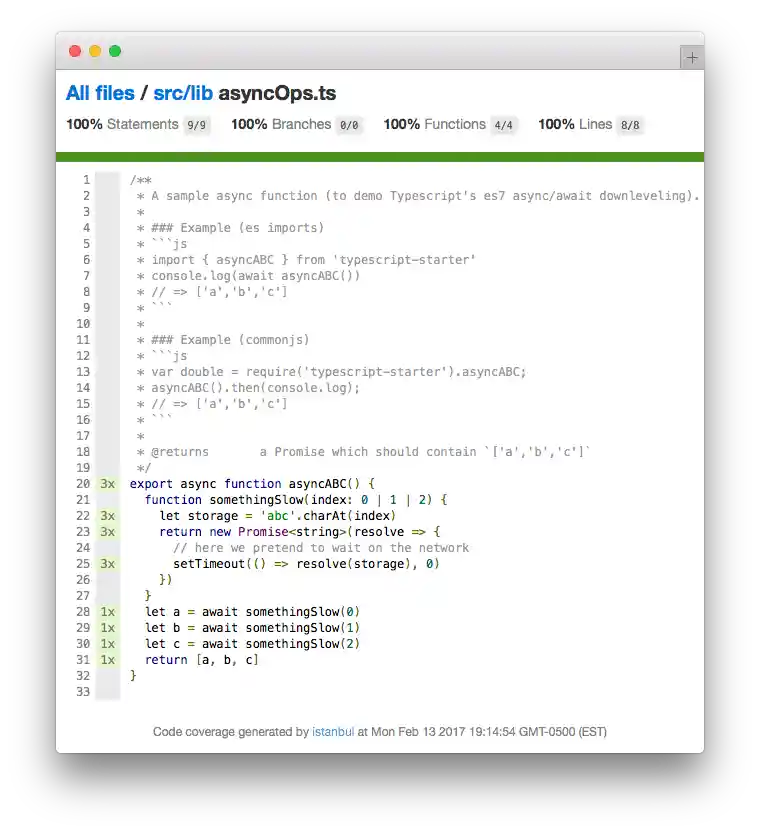Click the '@returns a Promise' comment line
Screen dimensions: 760x833
[364, 452]
